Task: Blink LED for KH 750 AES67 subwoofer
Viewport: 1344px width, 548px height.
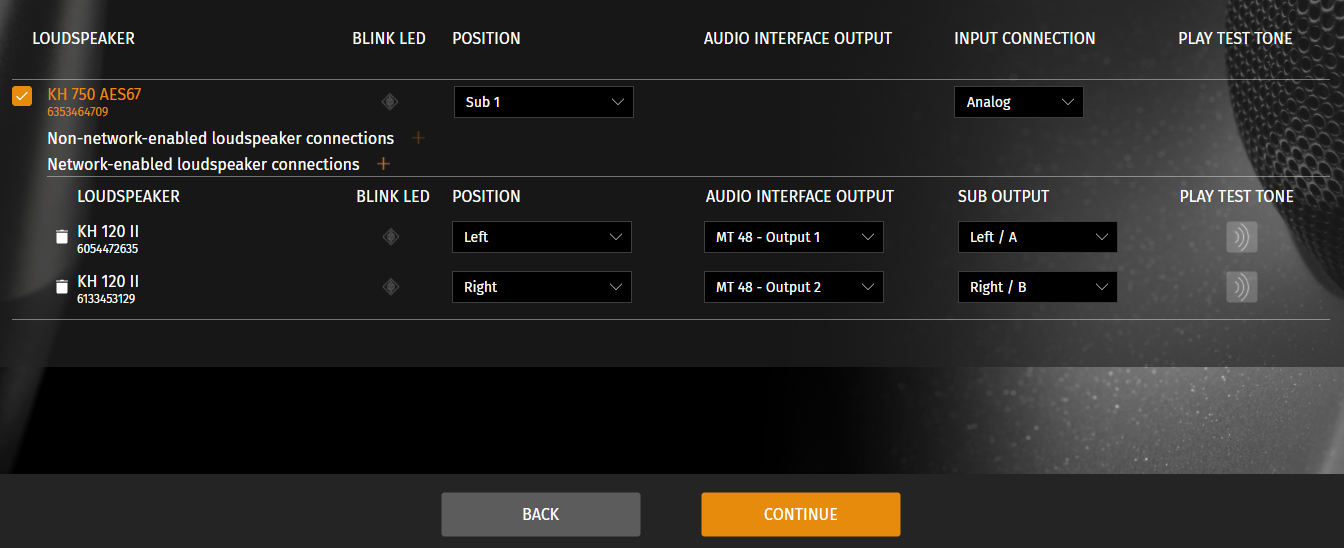Action: click(x=390, y=101)
